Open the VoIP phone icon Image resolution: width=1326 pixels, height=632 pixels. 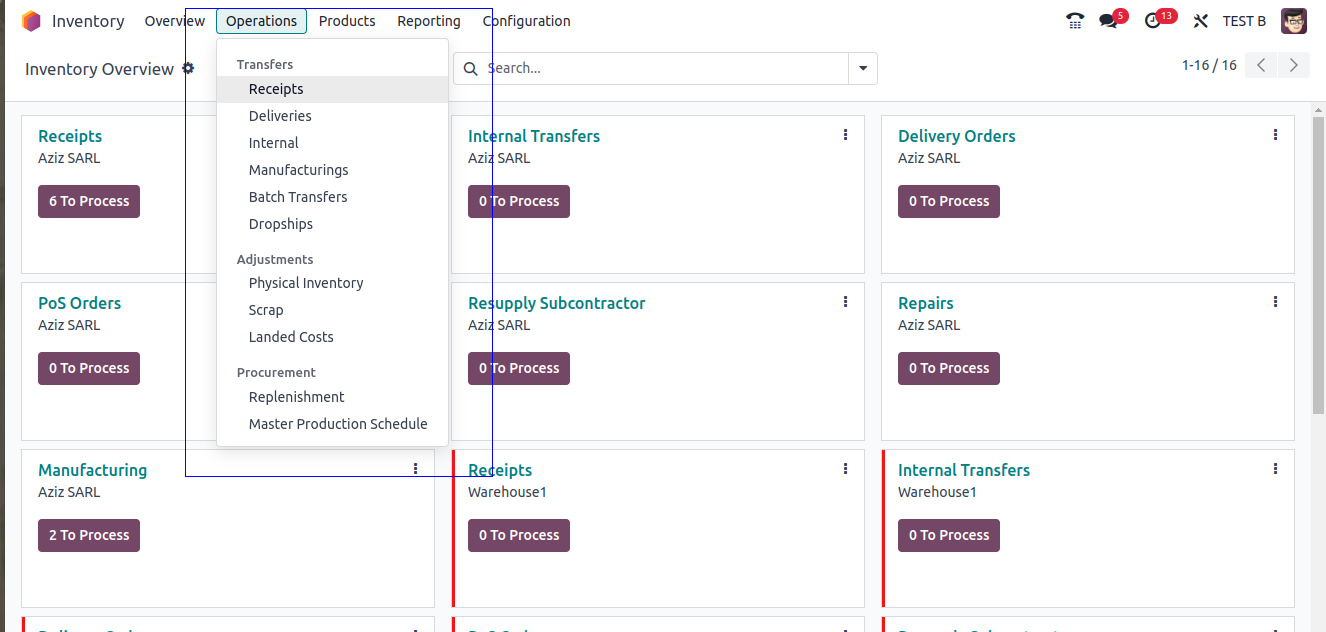1075,21
